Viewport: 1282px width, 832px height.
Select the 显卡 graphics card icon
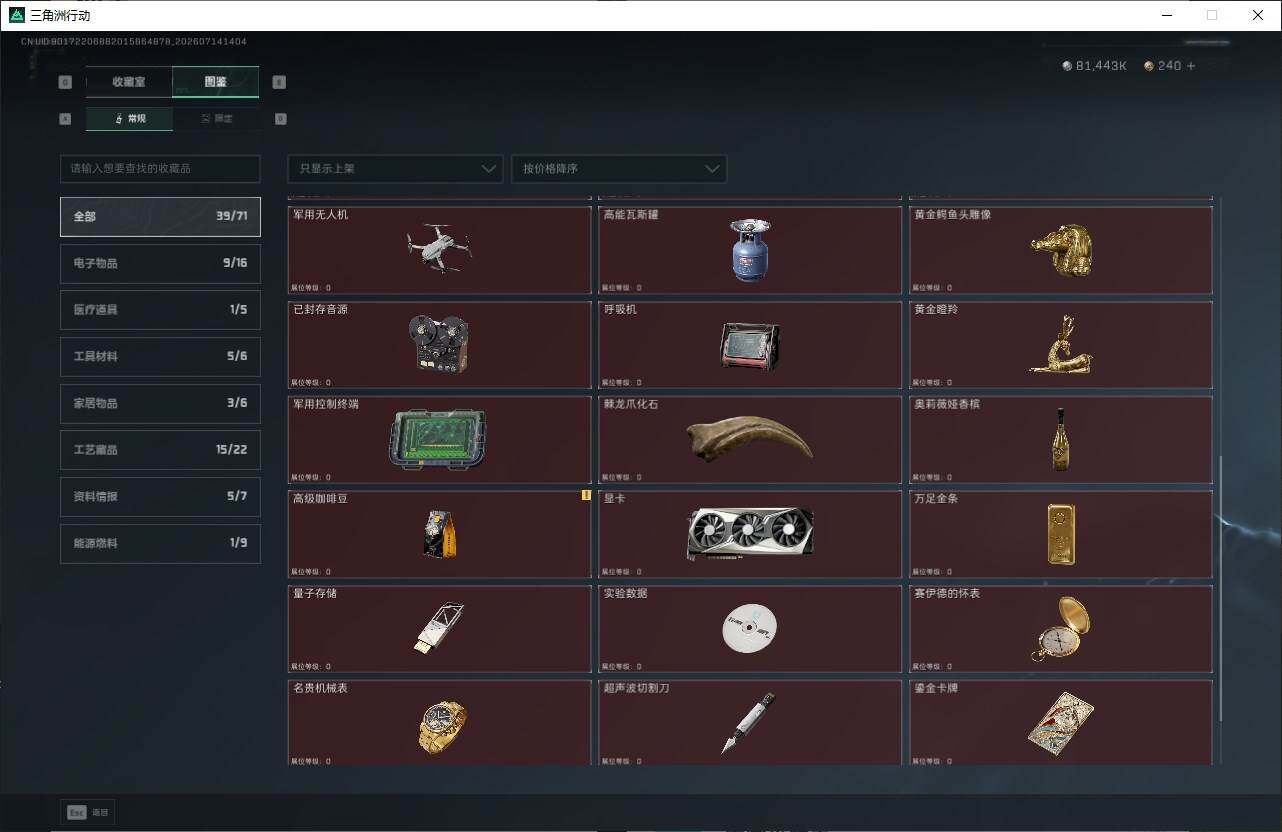click(x=750, y=534)
